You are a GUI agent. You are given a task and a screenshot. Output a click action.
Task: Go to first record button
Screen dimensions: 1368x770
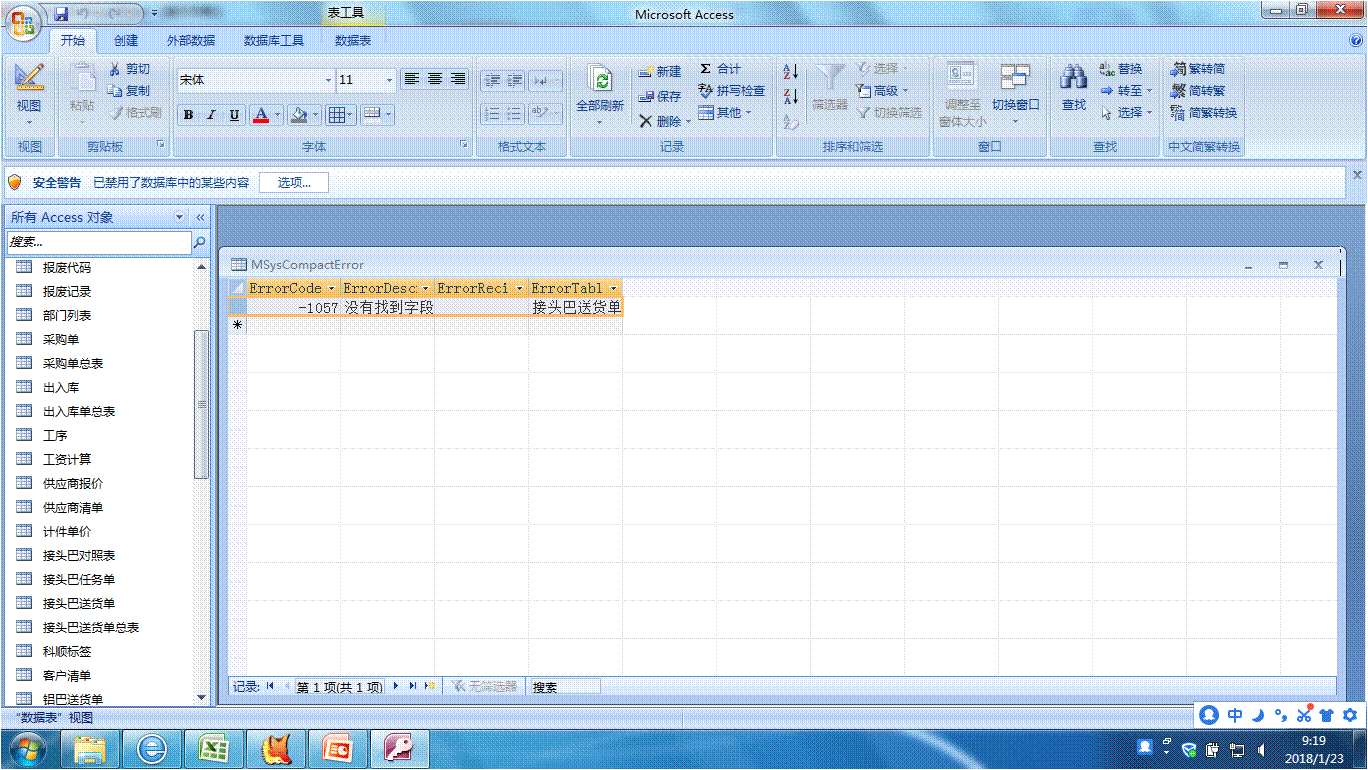pyautogui.click(x=270, y=686)
